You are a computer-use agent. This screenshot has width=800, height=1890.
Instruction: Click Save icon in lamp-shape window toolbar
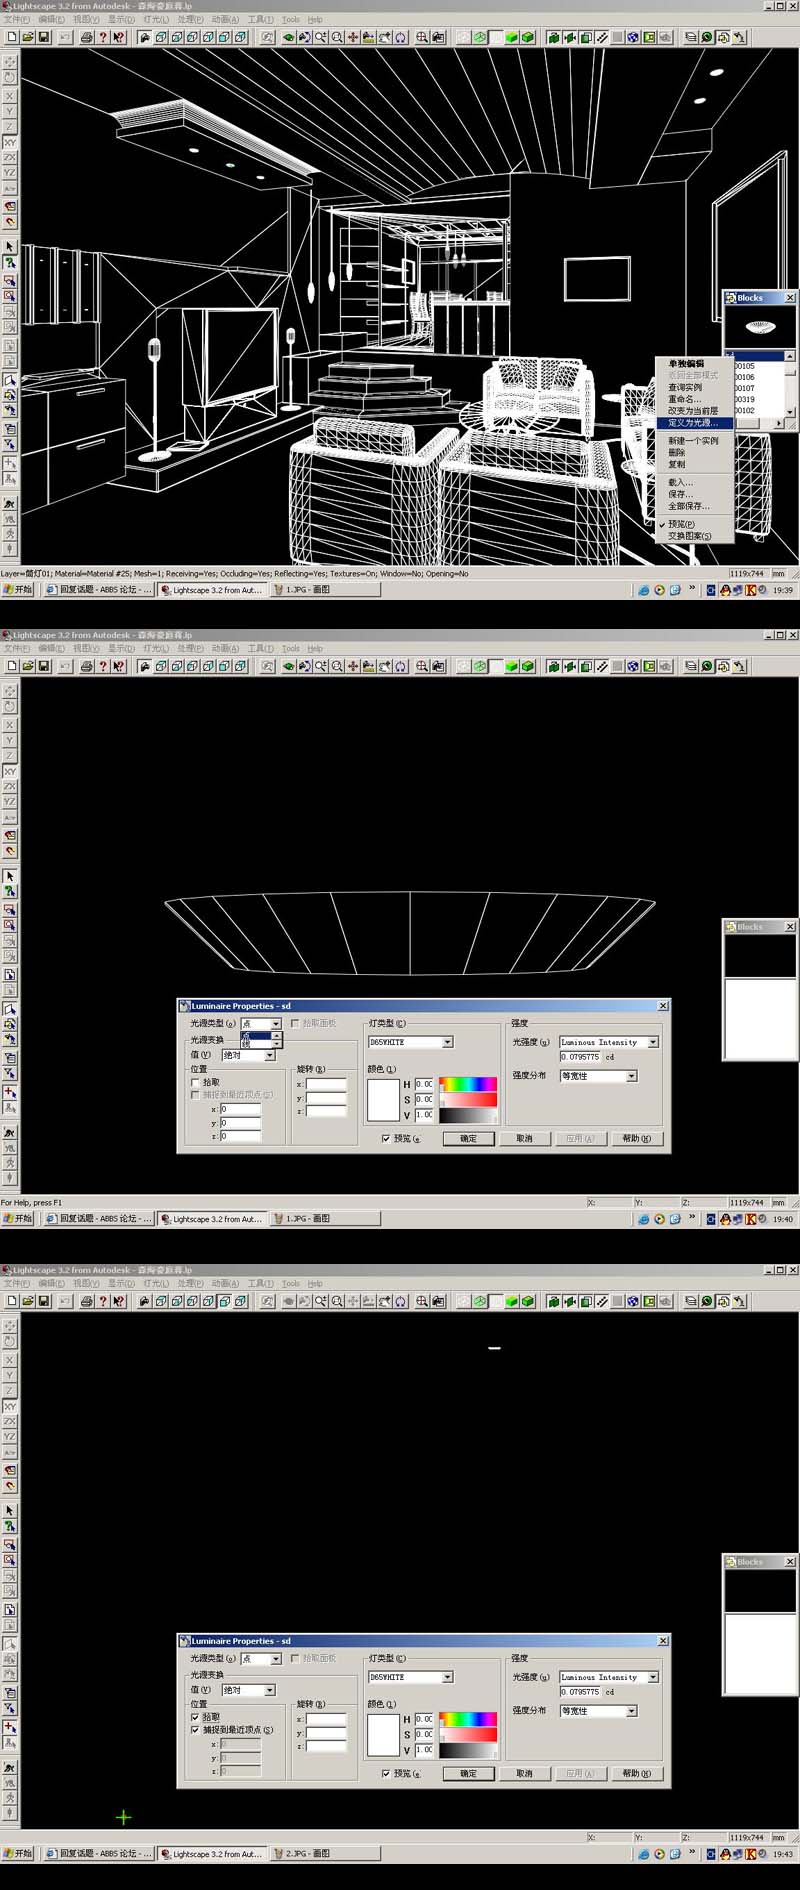[x=44, y=666]
